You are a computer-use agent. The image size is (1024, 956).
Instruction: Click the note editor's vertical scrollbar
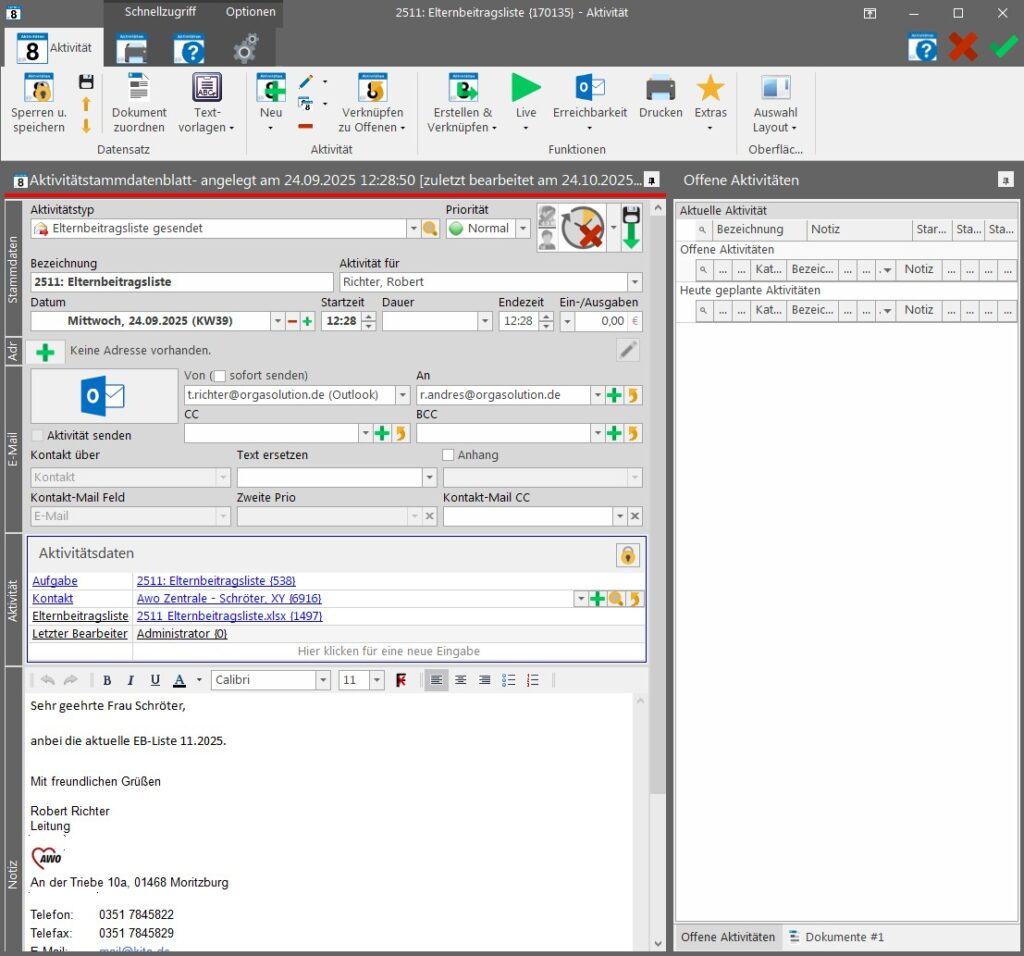pos(641,821)
